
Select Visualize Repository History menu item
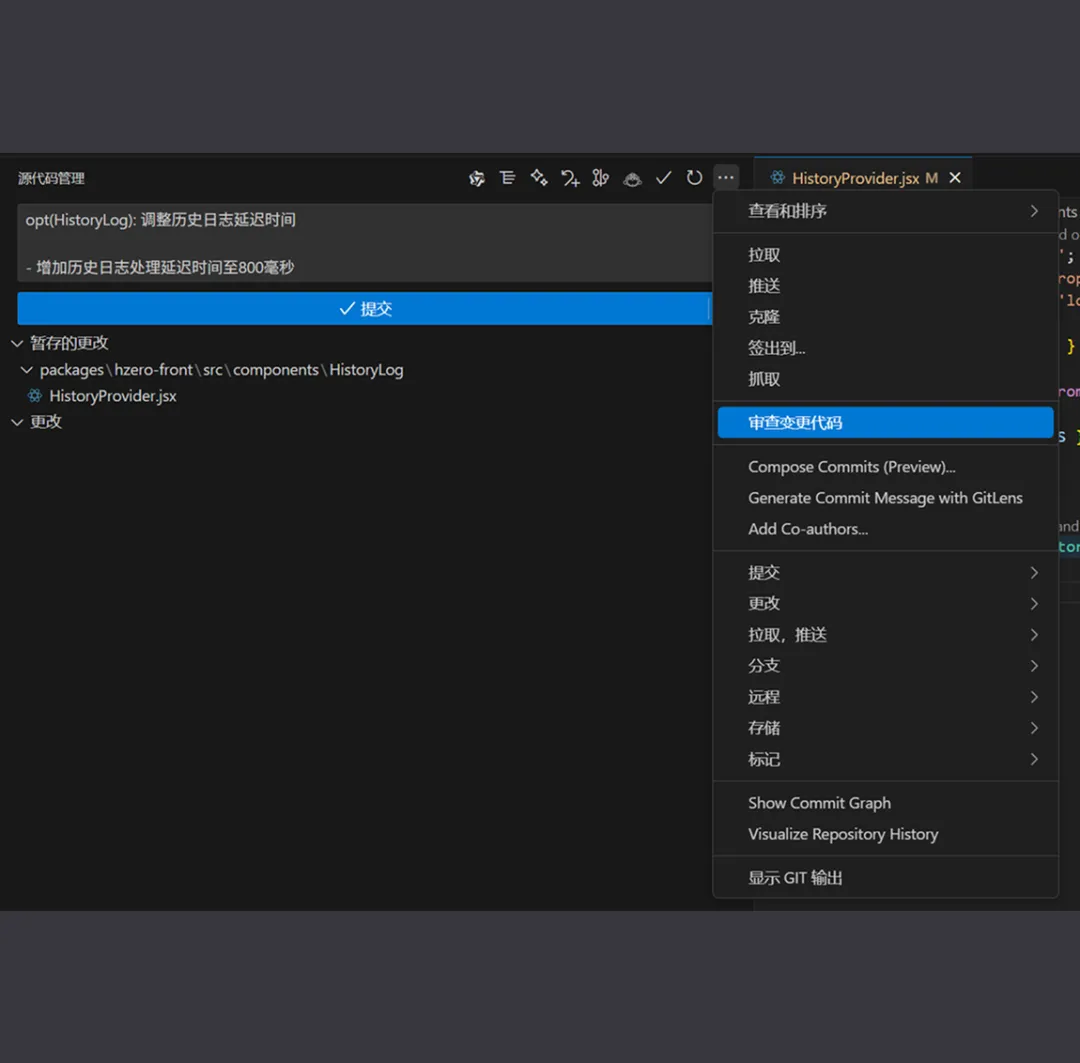(x=886, y=834)
